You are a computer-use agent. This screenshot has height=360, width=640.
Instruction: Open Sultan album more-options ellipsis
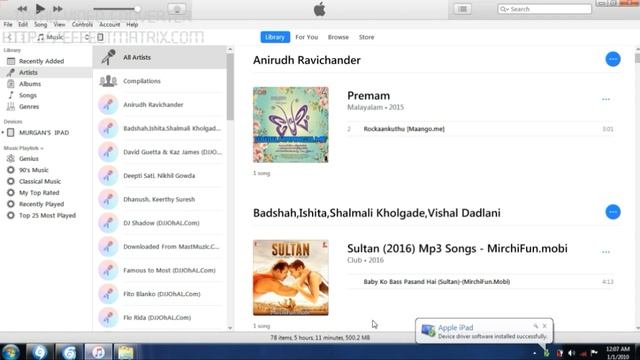pos(606,252)
